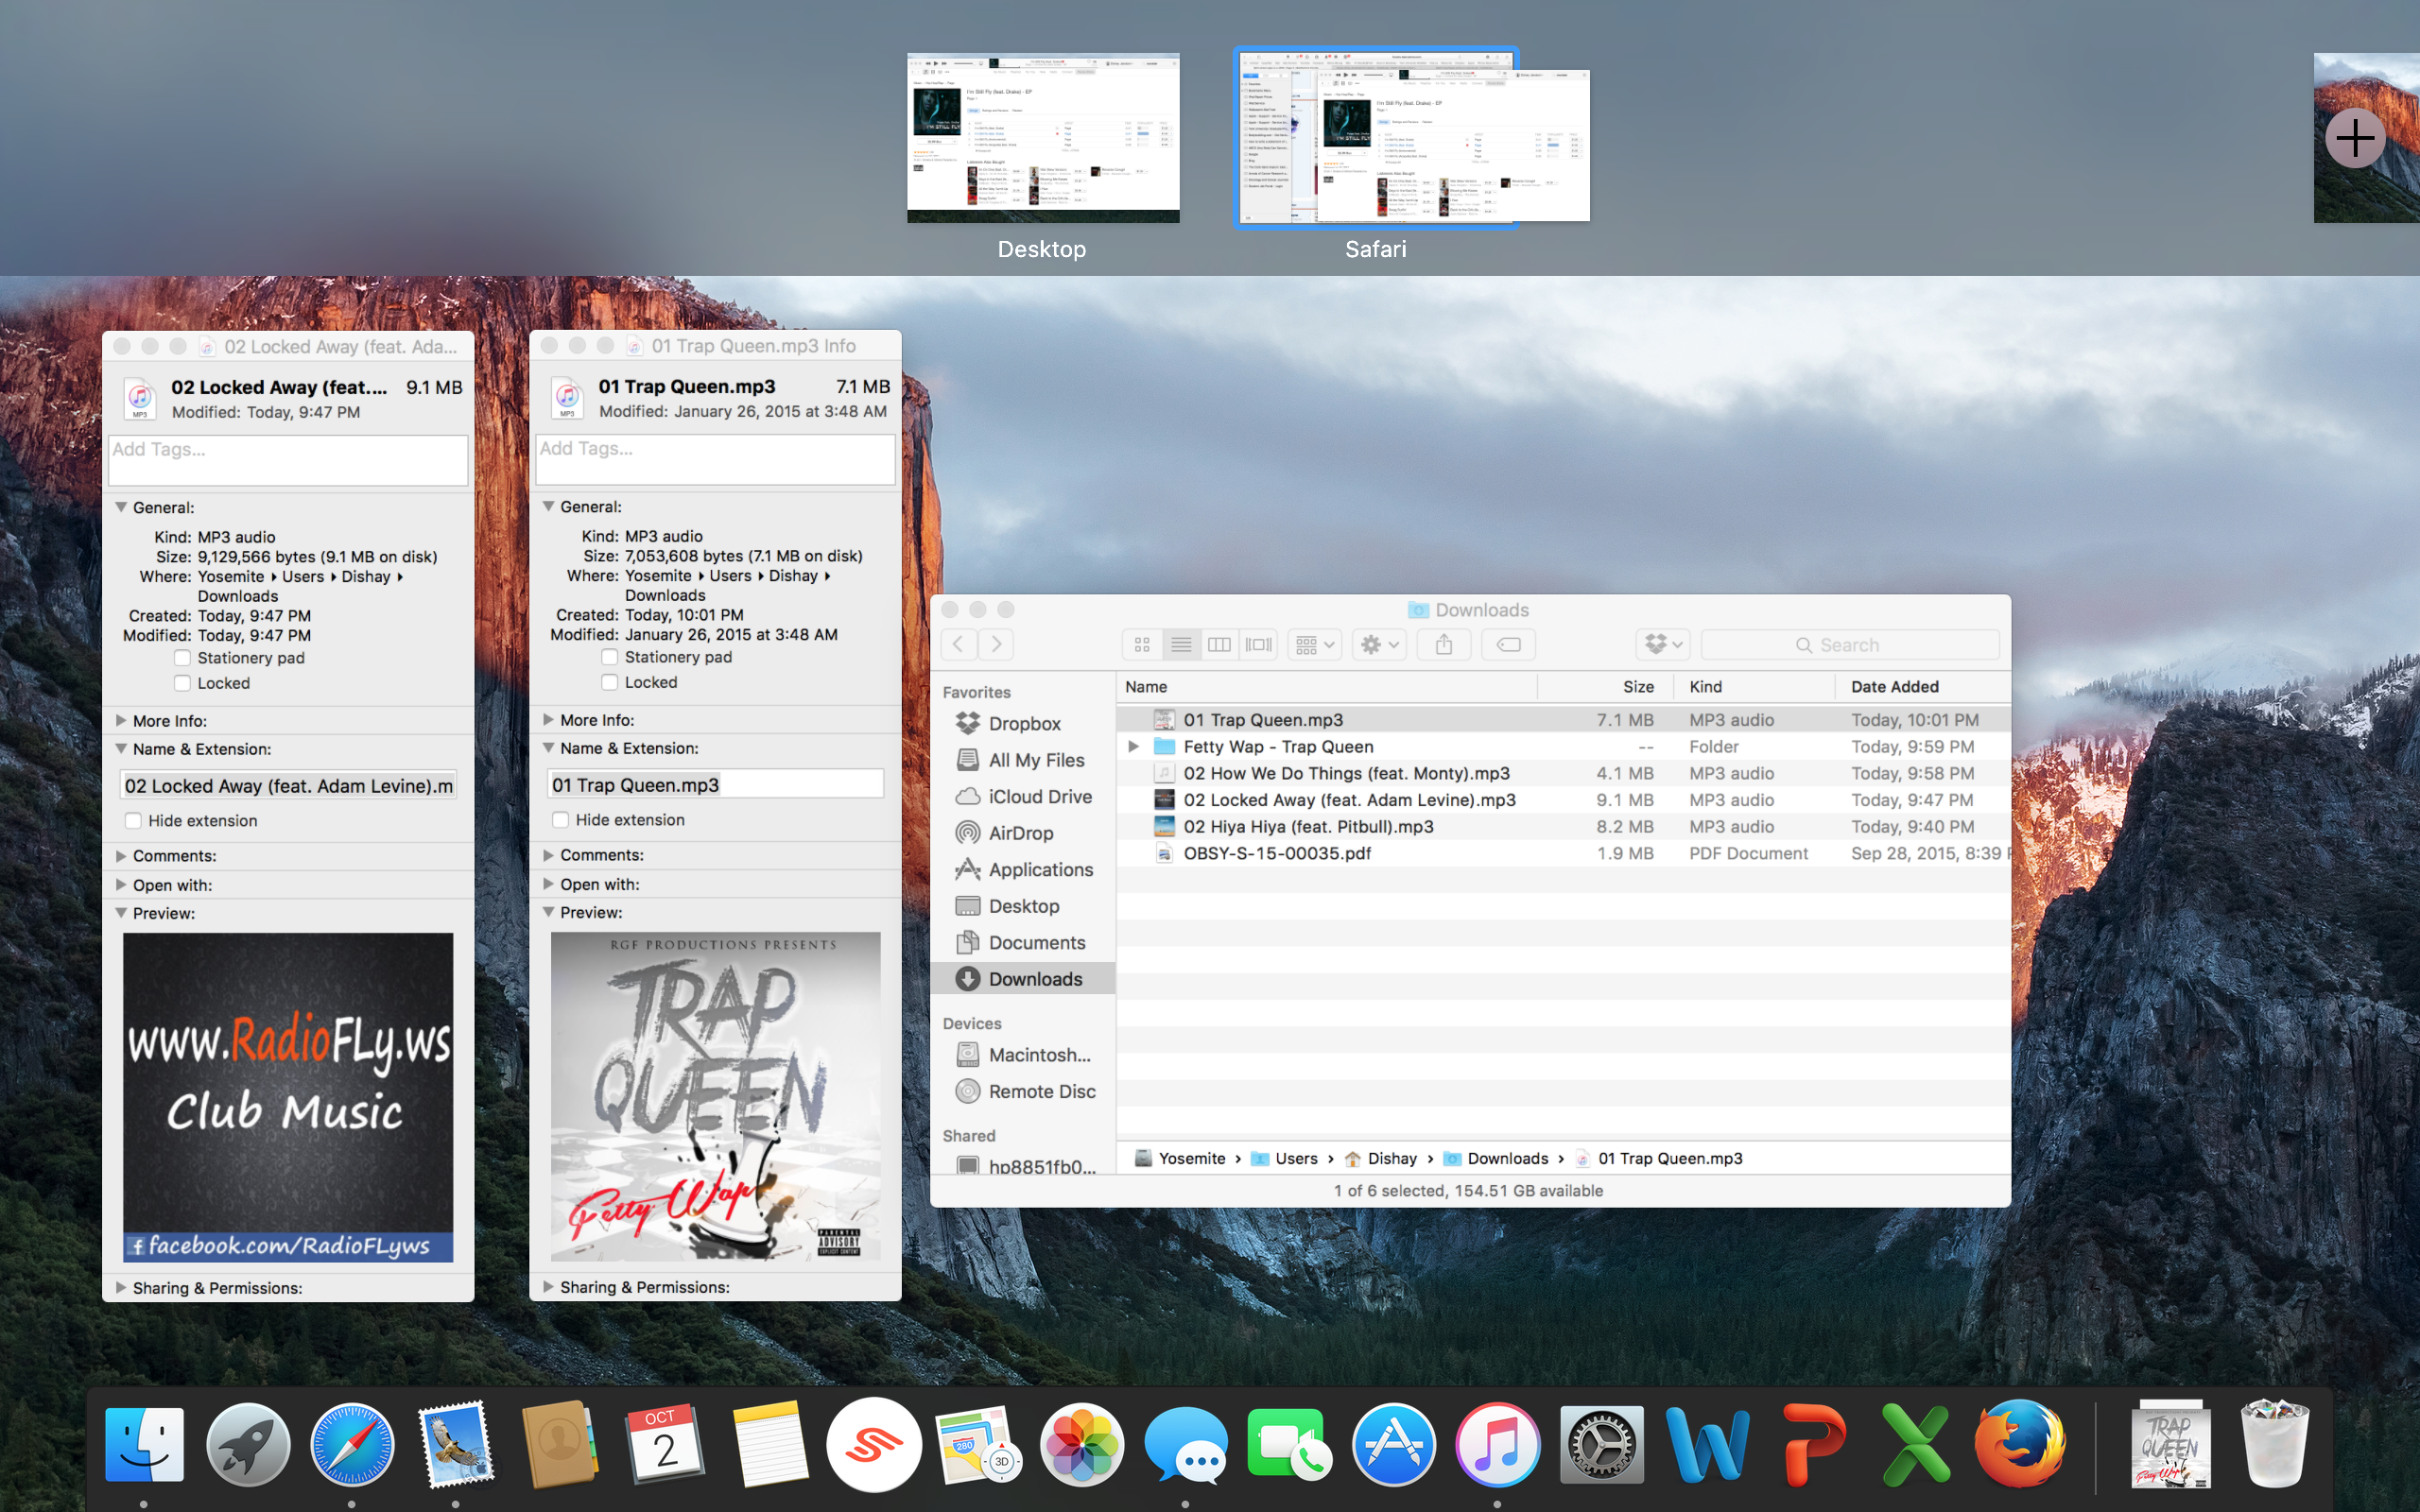The height and width of the screenshot is (1512, 2420).
Task: Open Calendar icon showing Oct 2
Action: pyautogui.click(x=665, y=1445)
